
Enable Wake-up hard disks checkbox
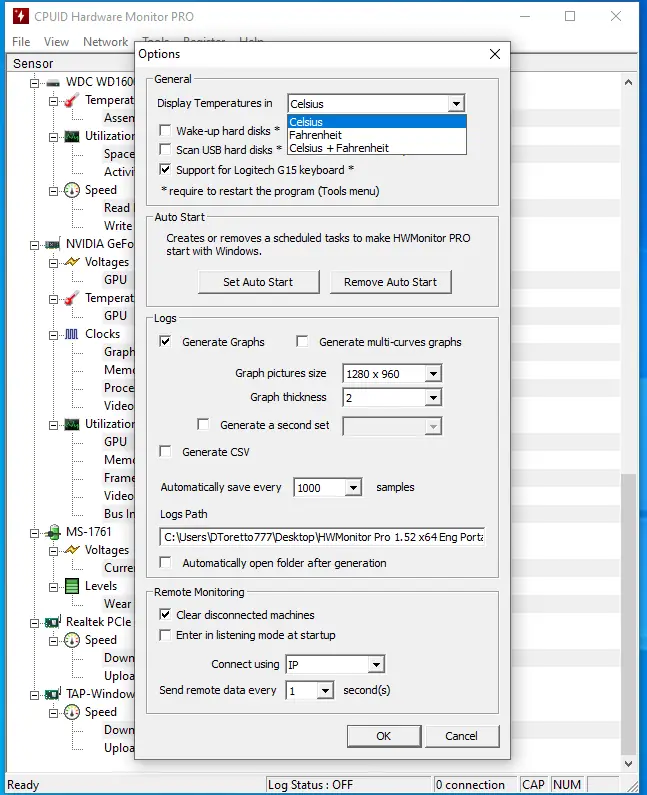[165, 130]
